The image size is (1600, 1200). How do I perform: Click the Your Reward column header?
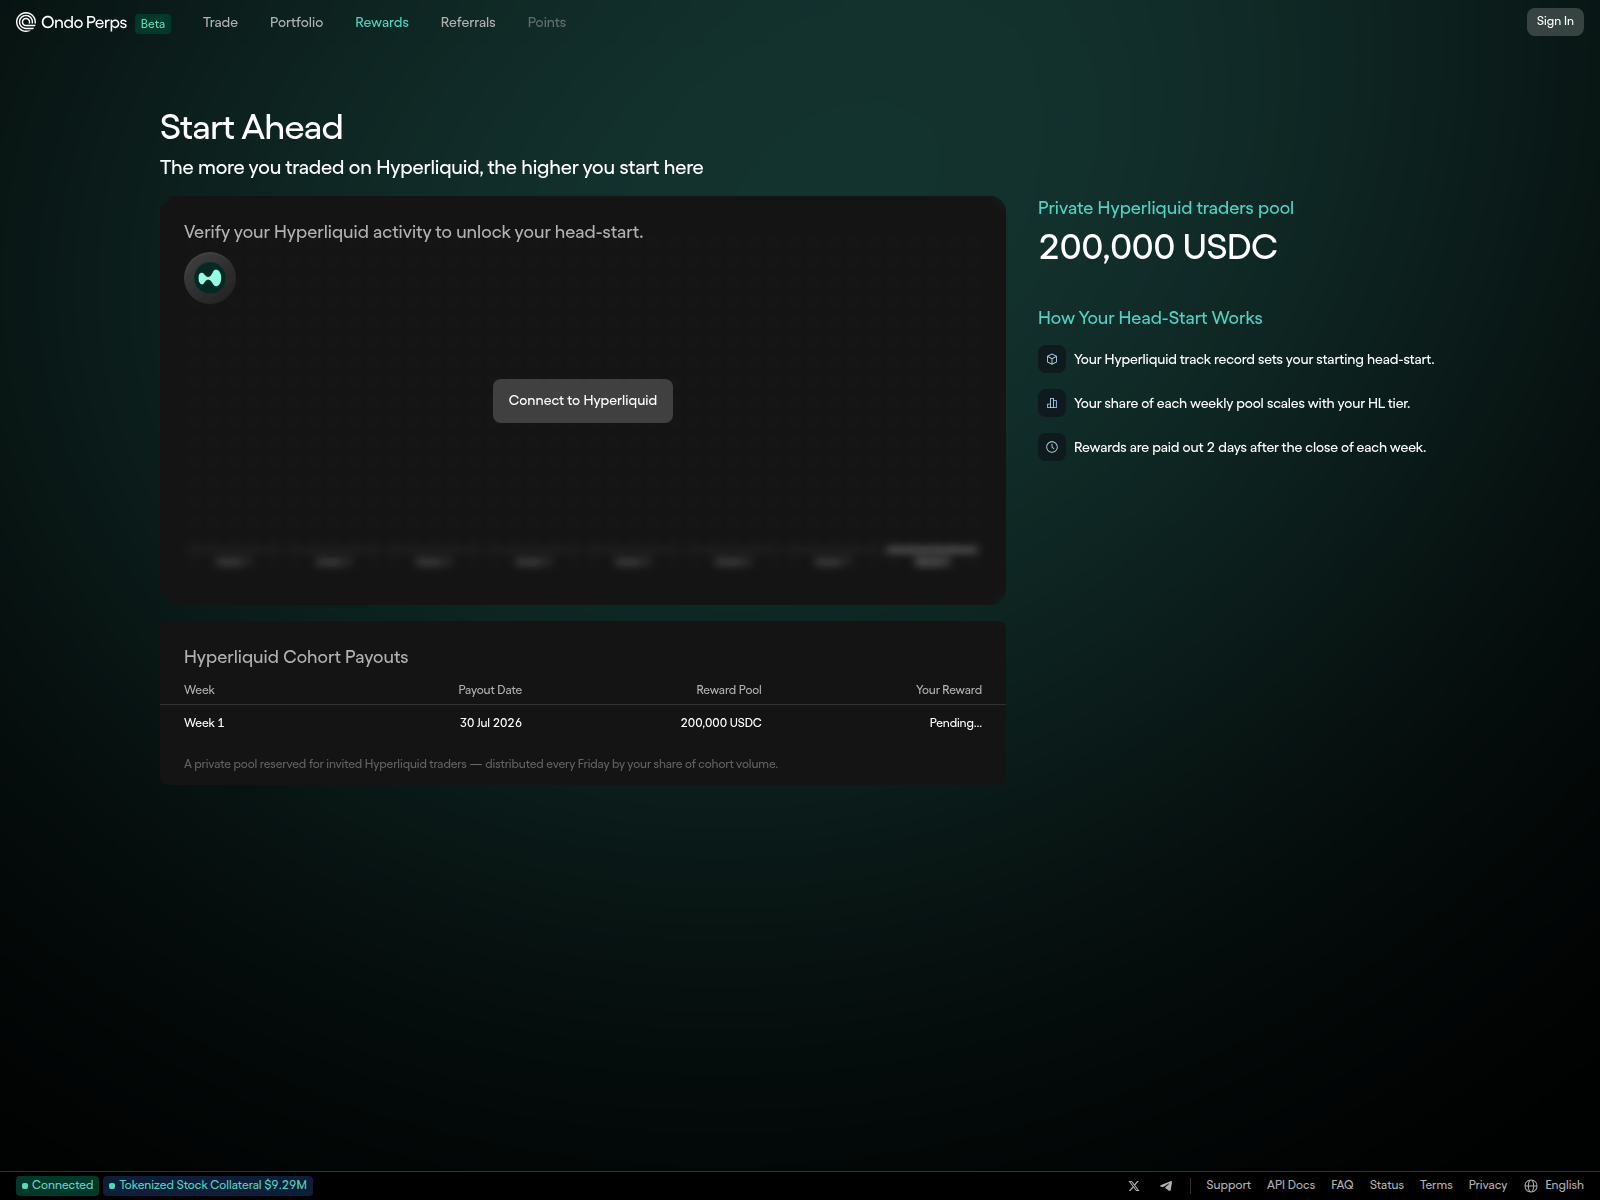coord(949,690)
